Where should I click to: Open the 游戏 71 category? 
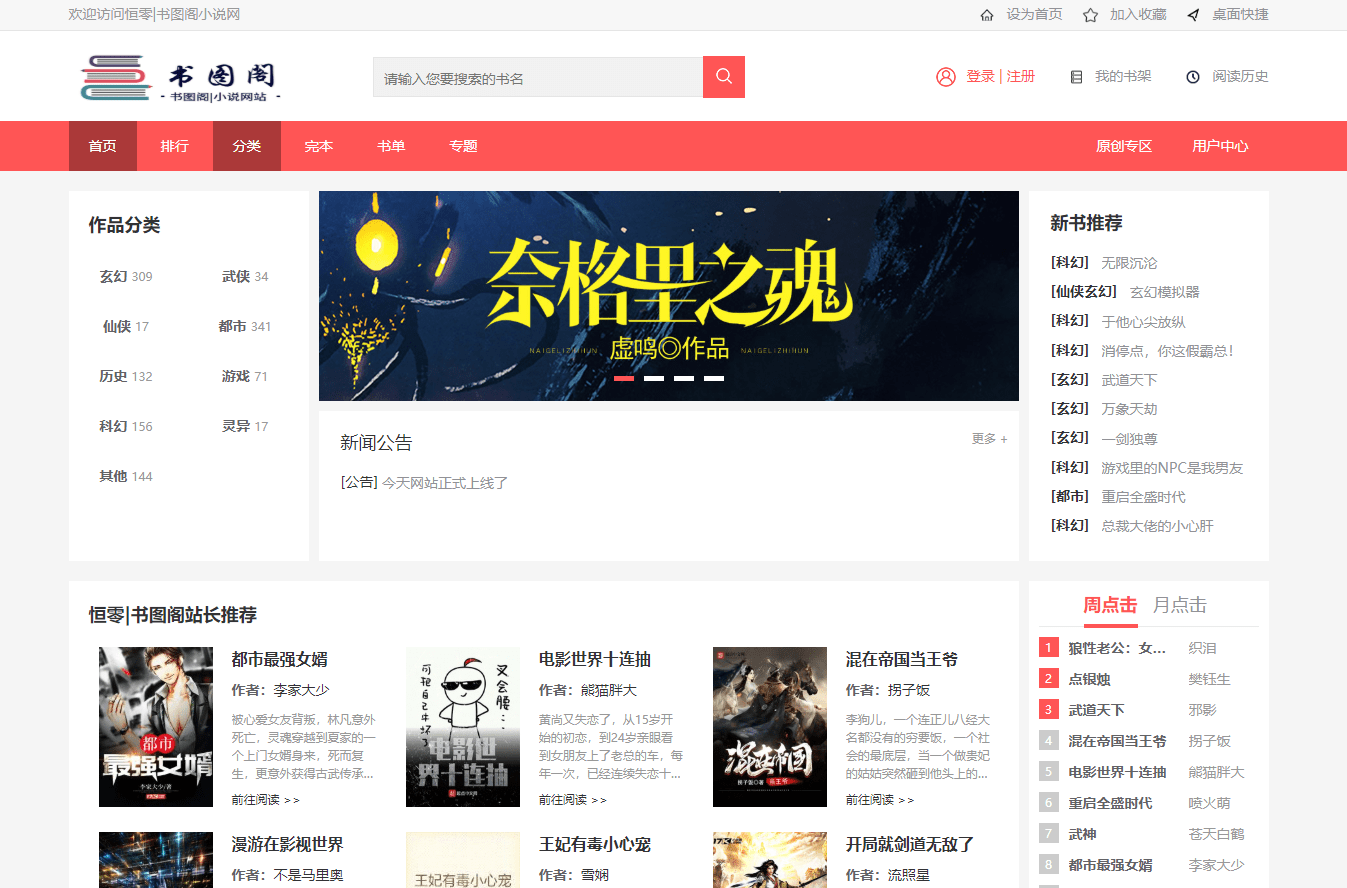(245, 377)
